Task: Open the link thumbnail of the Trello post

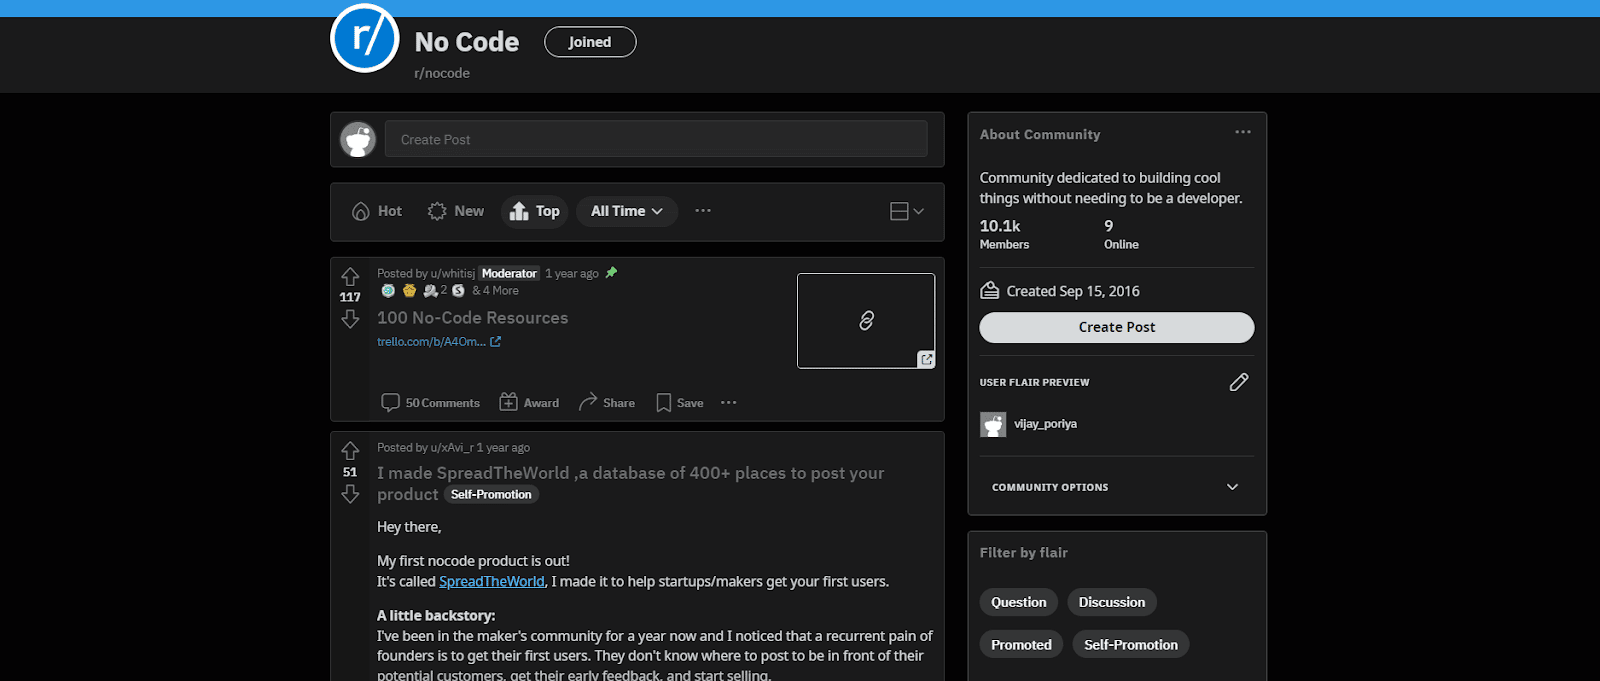Action: pyautogui.click(x=866, y=321)
